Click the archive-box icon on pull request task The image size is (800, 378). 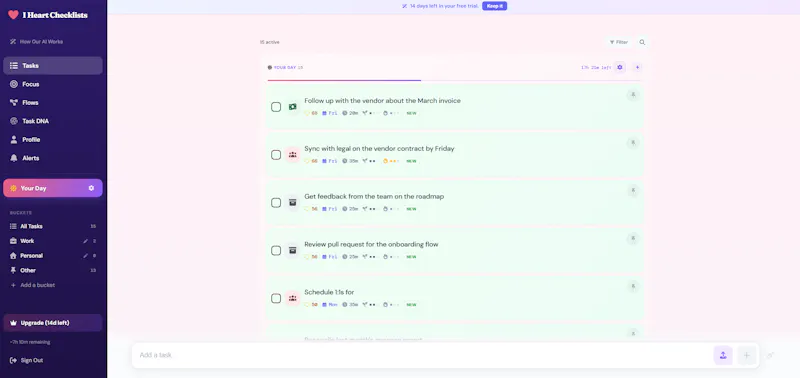click(x=293, y=250)
